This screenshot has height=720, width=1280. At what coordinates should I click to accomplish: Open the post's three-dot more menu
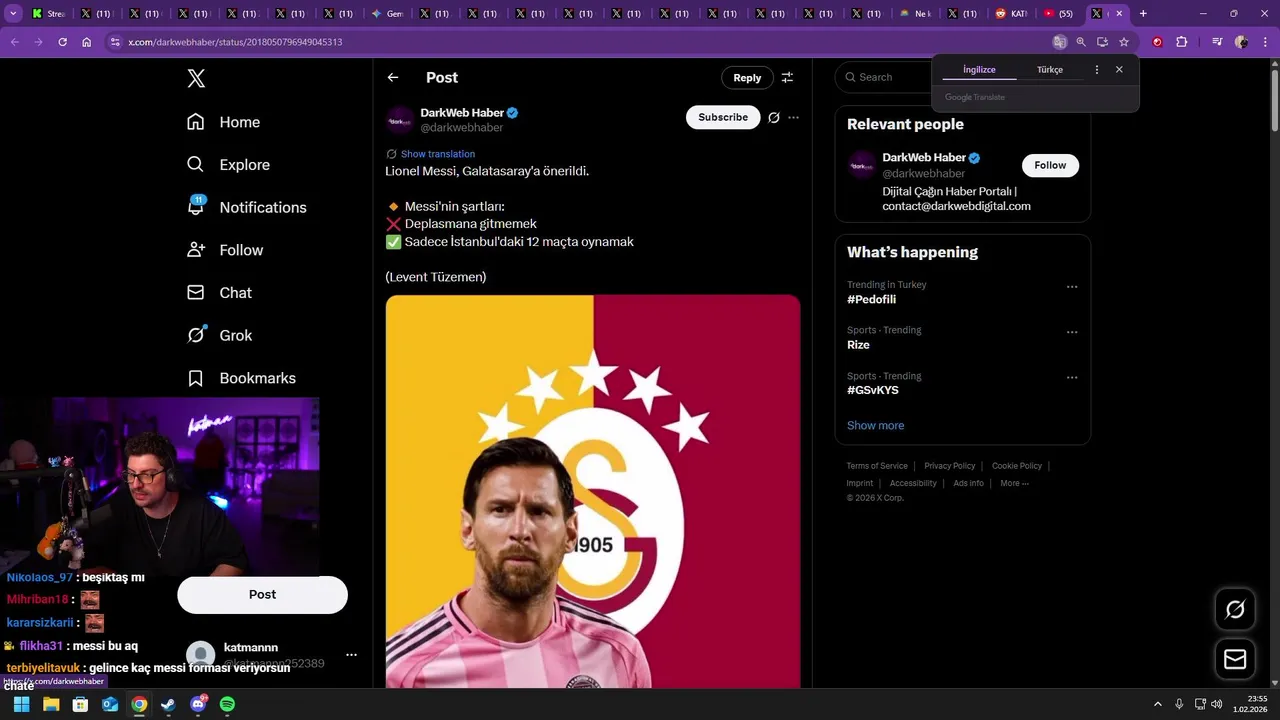click(x=793, y=117)
